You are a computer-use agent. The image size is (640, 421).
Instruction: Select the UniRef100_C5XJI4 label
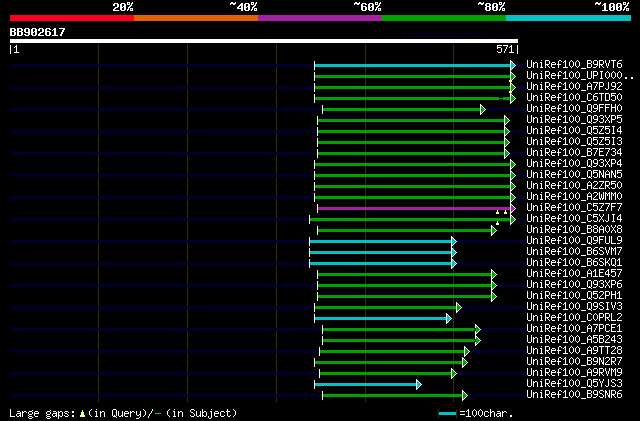[x=574, y=219]
